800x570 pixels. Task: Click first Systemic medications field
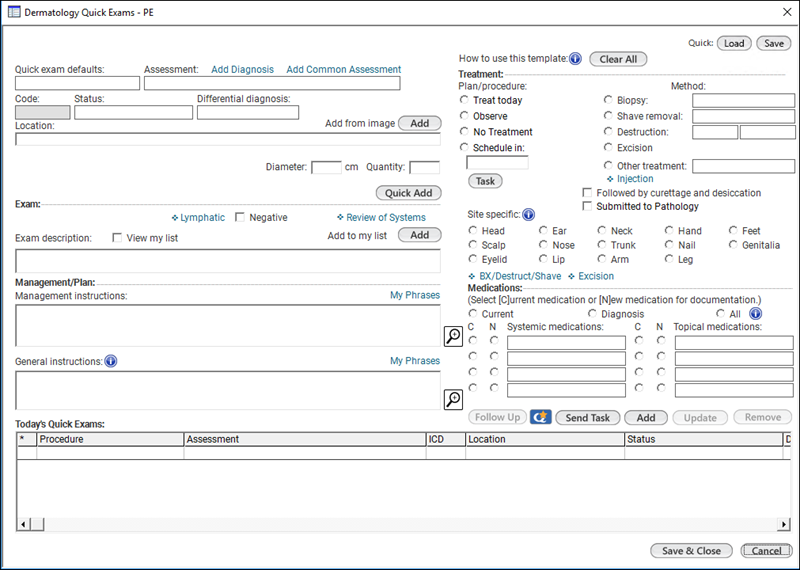click(566, 342)
